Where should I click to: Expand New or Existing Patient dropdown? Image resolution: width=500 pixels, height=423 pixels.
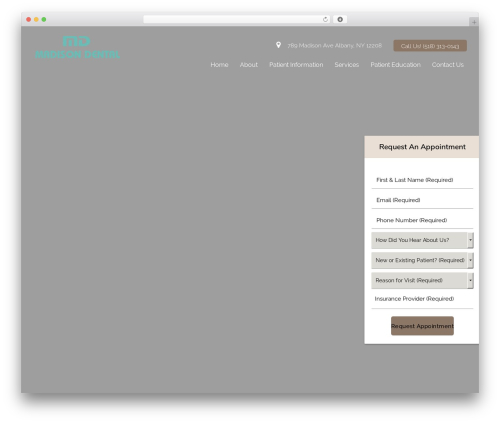(x=422, y=260)
